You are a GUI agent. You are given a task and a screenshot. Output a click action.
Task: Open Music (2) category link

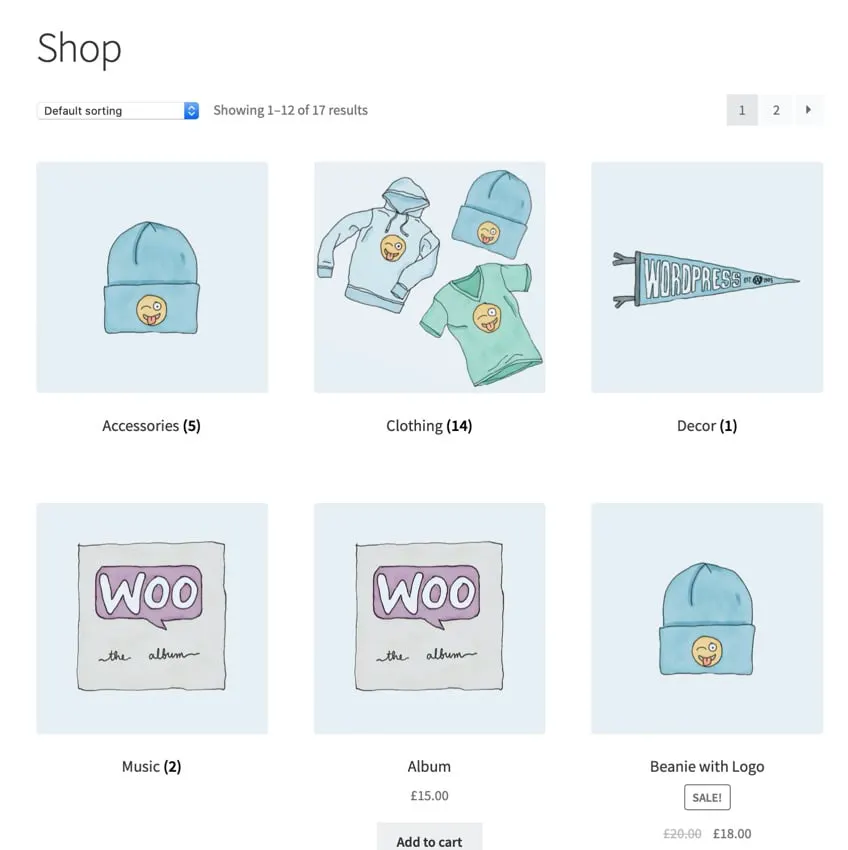pos(151,767)
